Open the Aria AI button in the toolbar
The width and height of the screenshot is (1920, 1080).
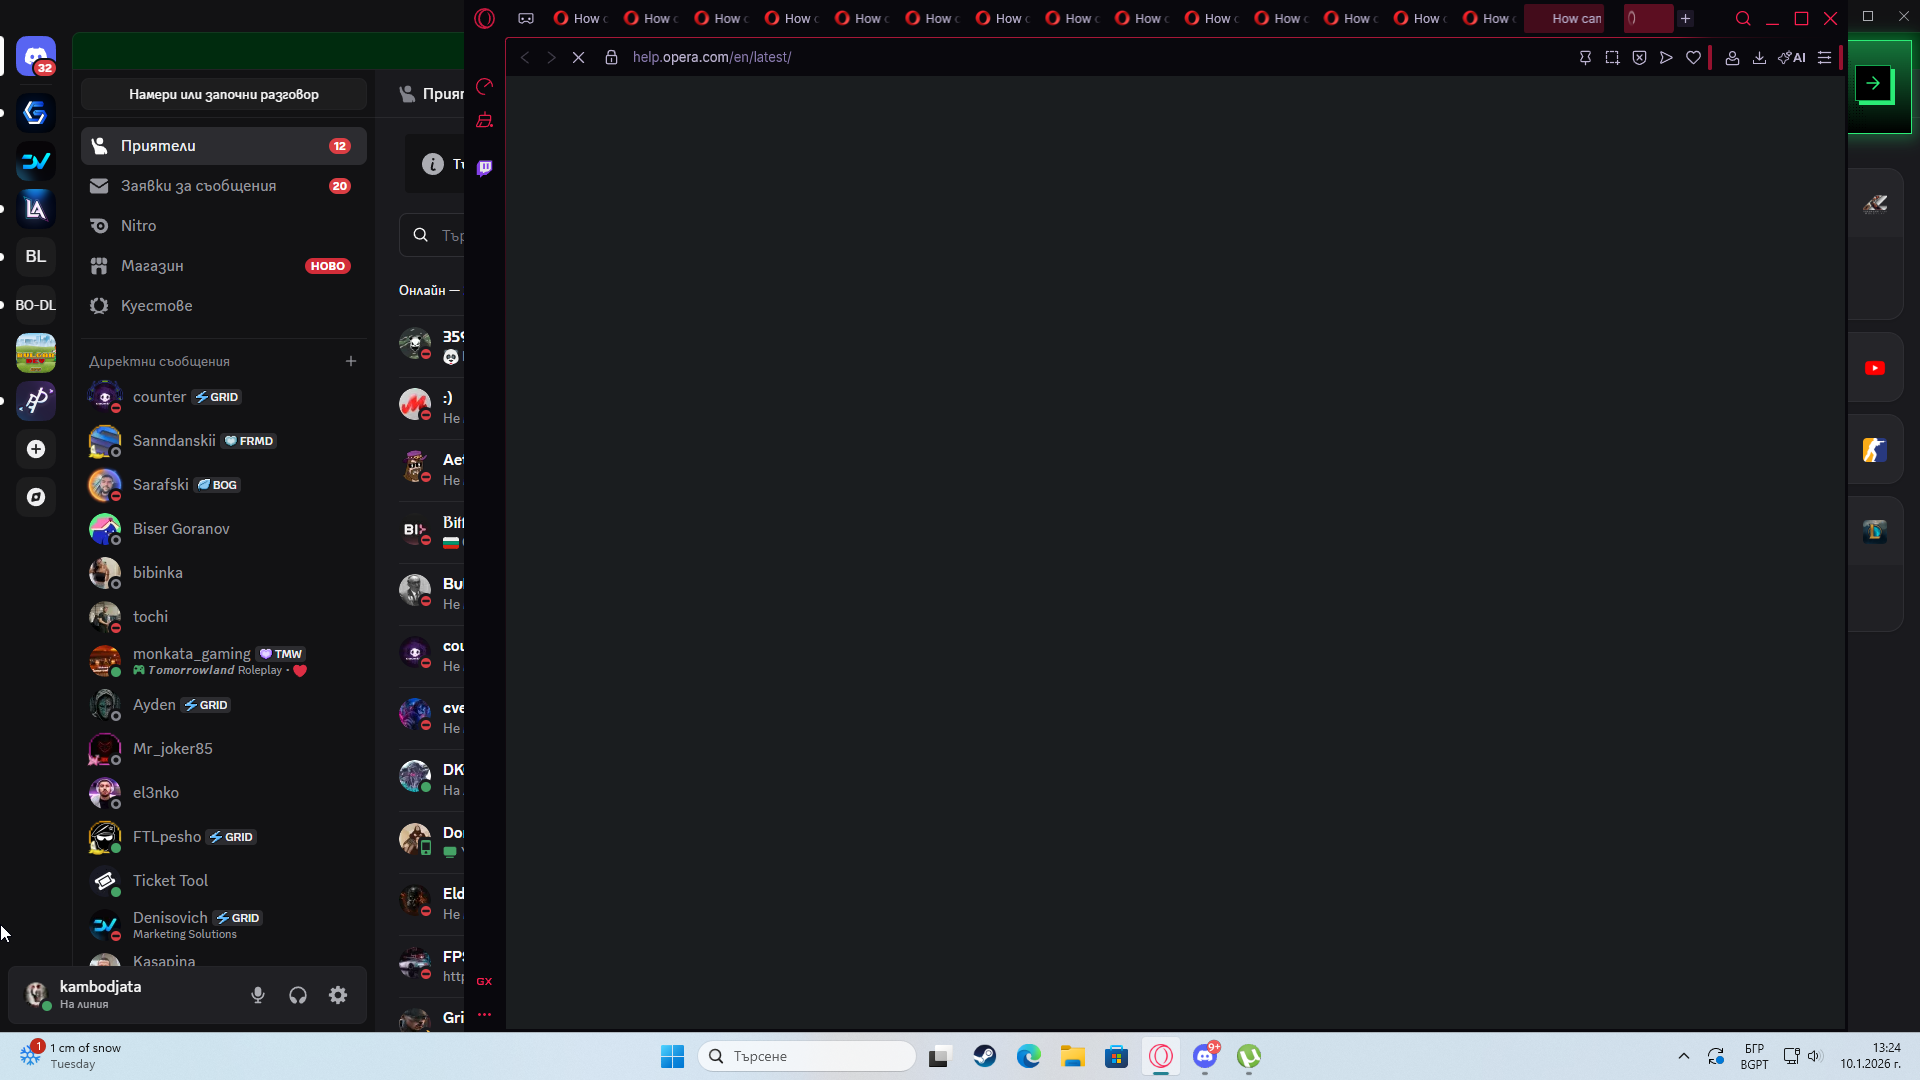(x=1792, y=58)
